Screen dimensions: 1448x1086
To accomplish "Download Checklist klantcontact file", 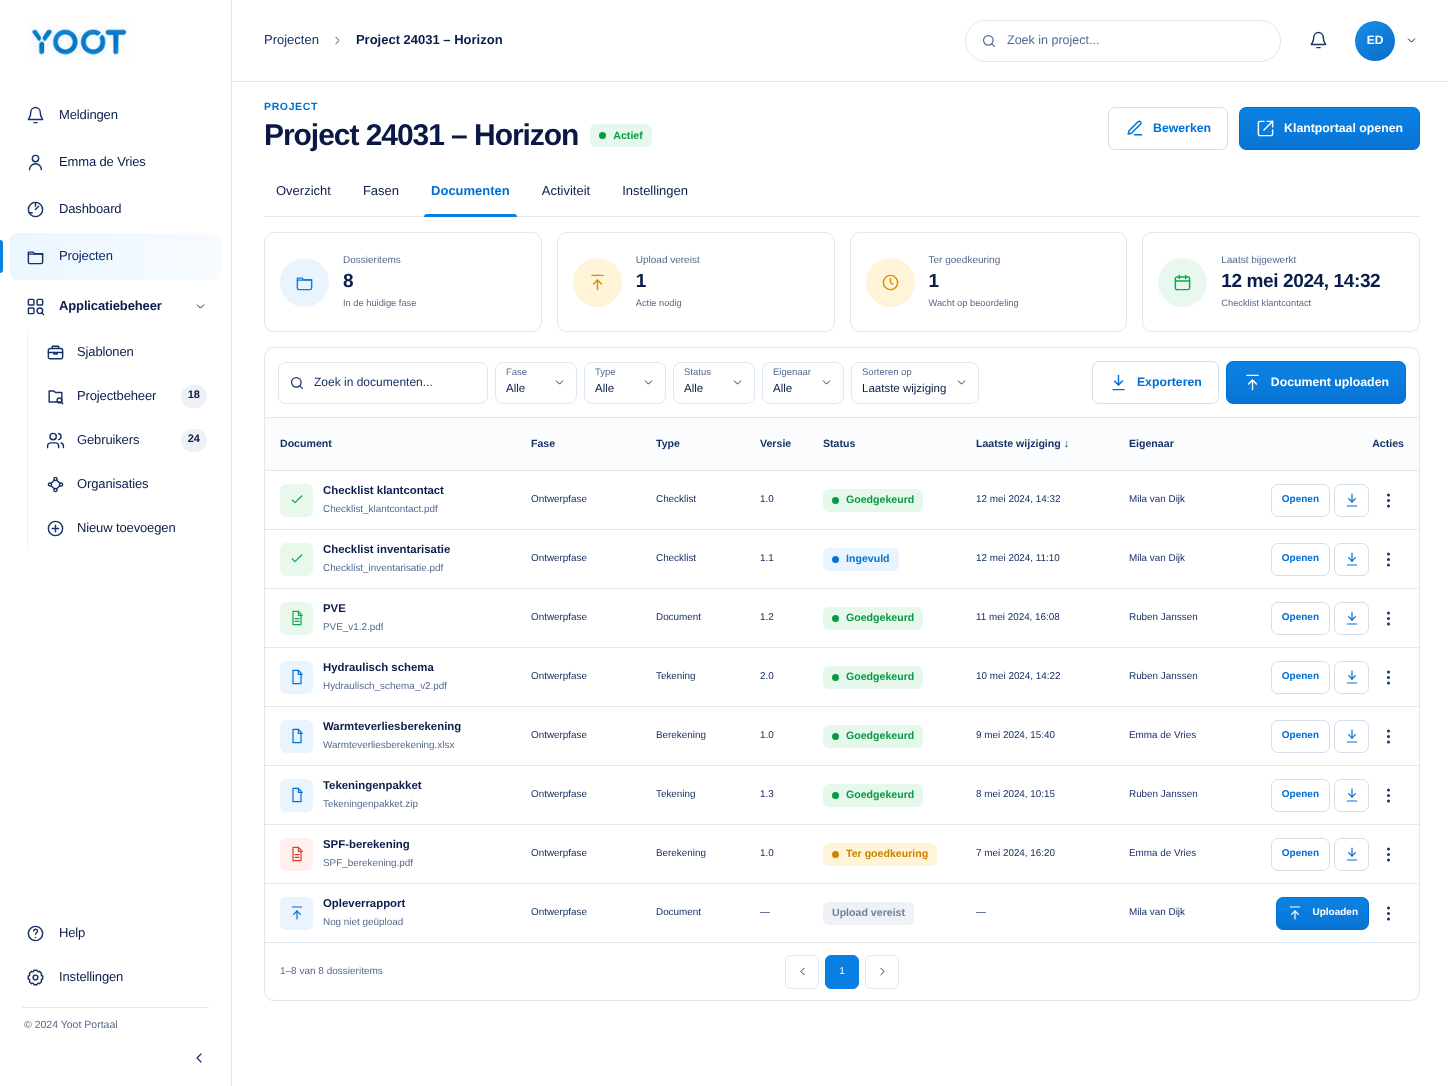I will point(1351,500).
